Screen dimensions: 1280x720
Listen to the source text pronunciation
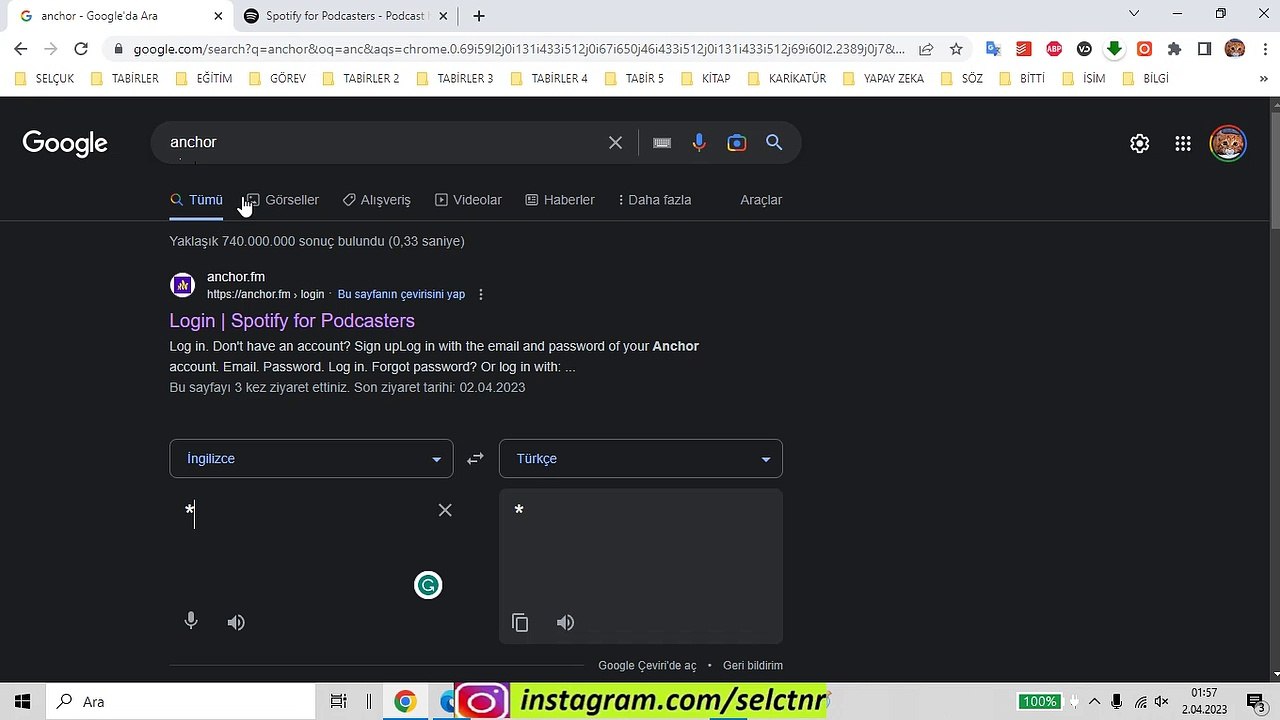(x=236, y=623)
